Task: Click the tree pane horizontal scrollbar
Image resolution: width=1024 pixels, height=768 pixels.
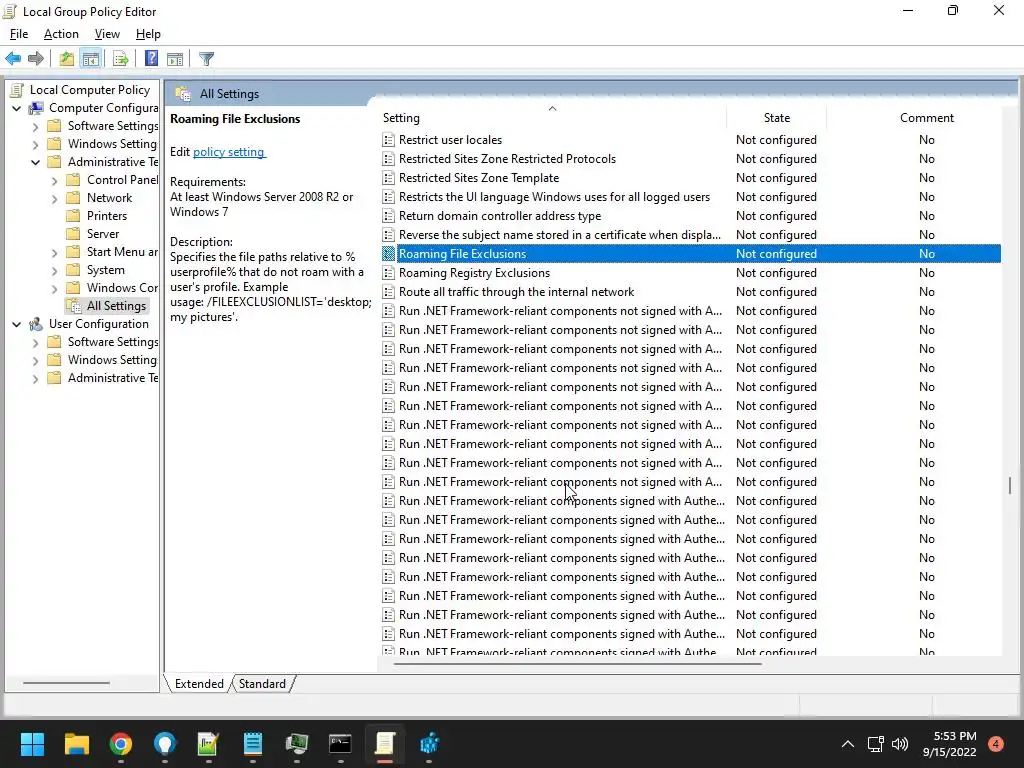Action: tap(67, 683)
